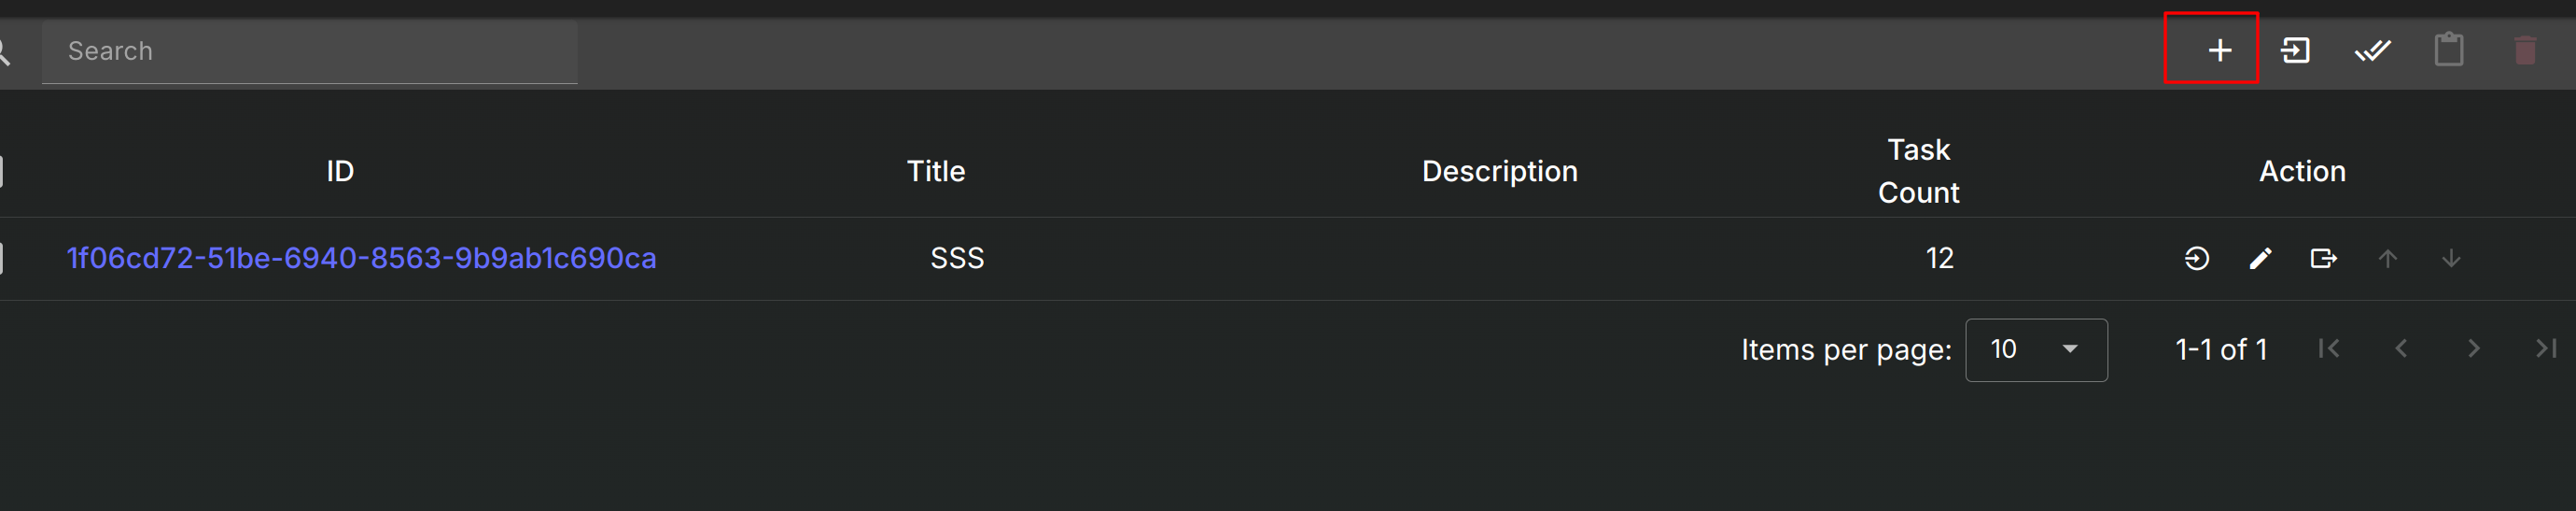Open link 1f06cd72-51be-6940-8563-9b9ab1c690ca
The height and width of the screenshot is (511, 2576).
click(361, 258)
